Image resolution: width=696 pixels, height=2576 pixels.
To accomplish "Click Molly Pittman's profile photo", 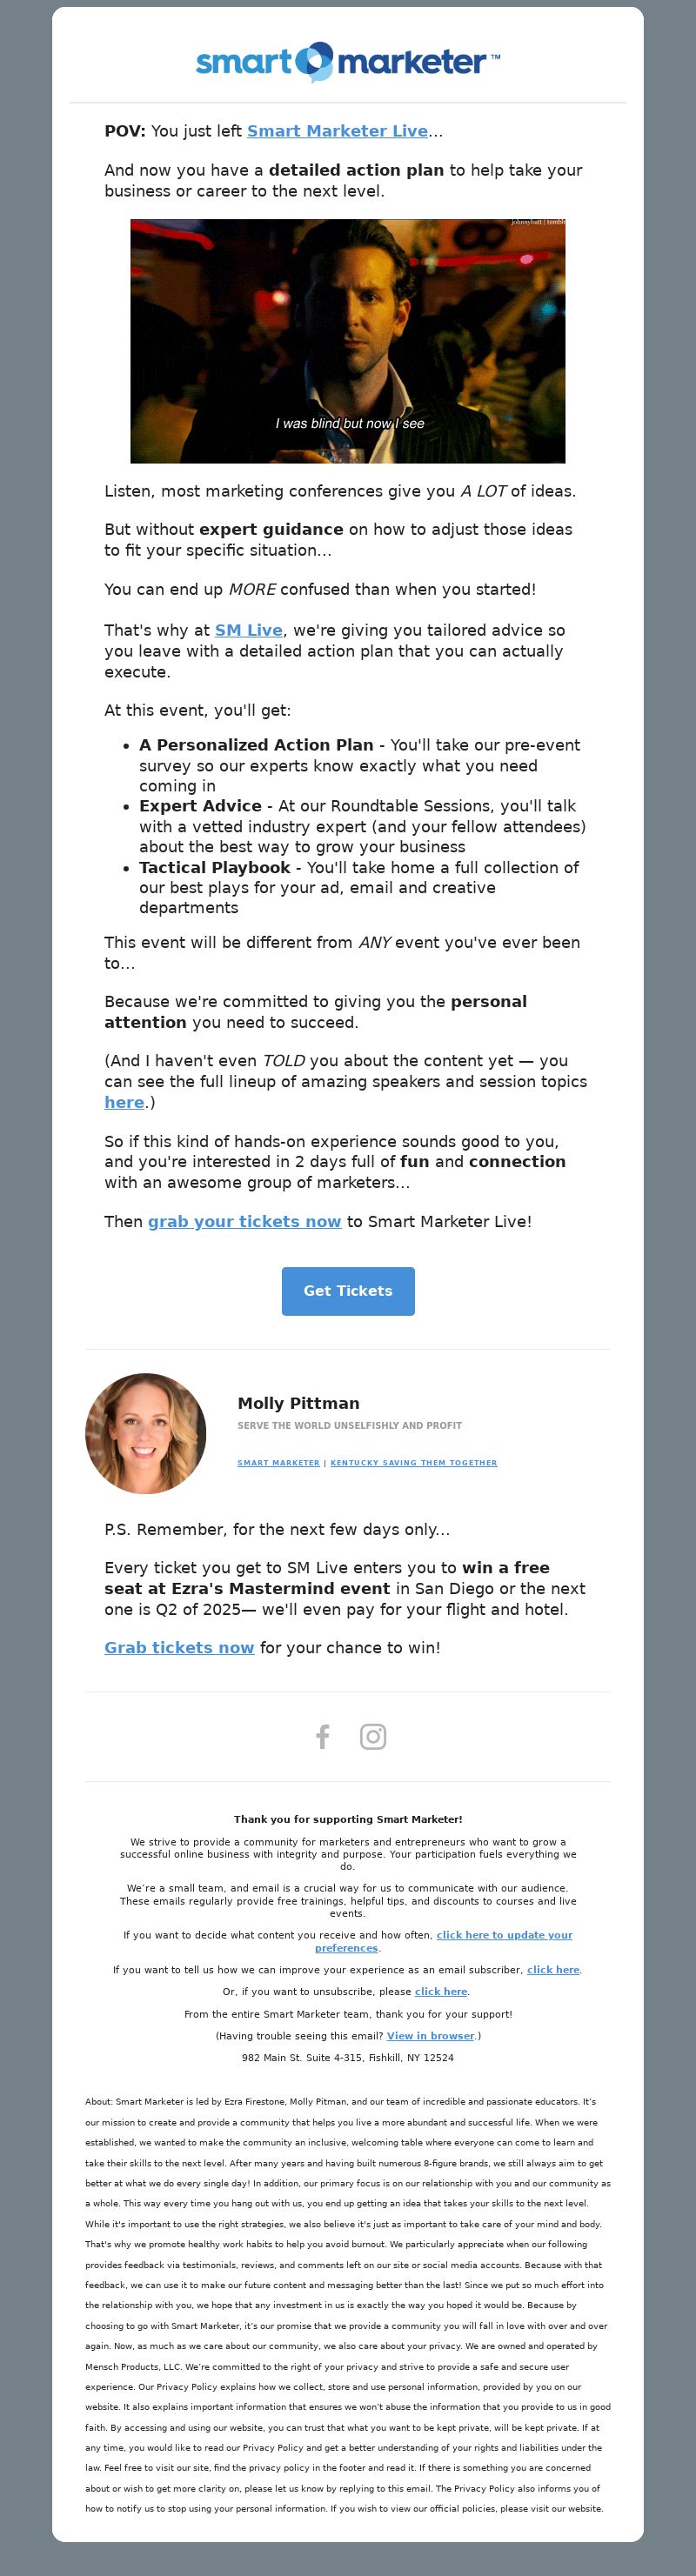I will click(x=146, y=1433).
